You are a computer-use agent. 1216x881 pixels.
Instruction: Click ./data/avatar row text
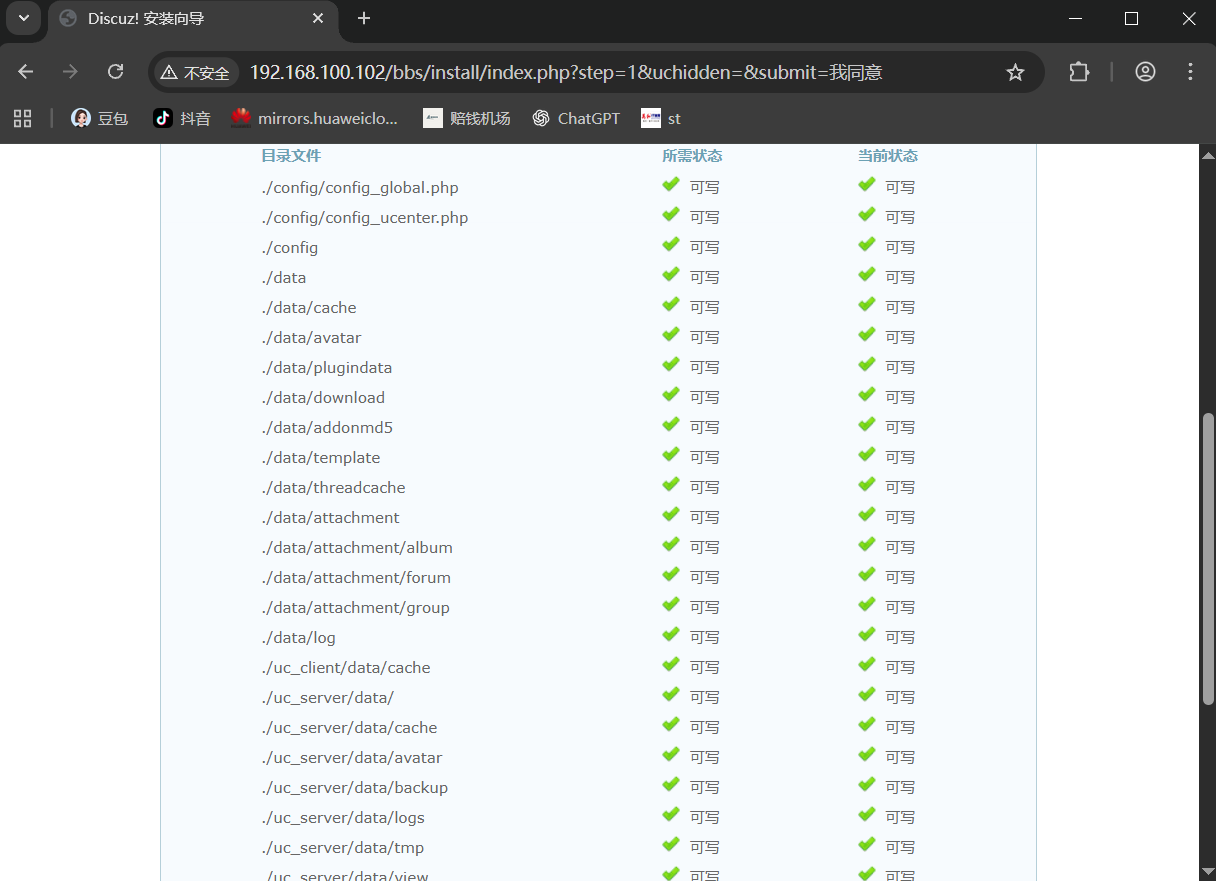click(311, 337)
